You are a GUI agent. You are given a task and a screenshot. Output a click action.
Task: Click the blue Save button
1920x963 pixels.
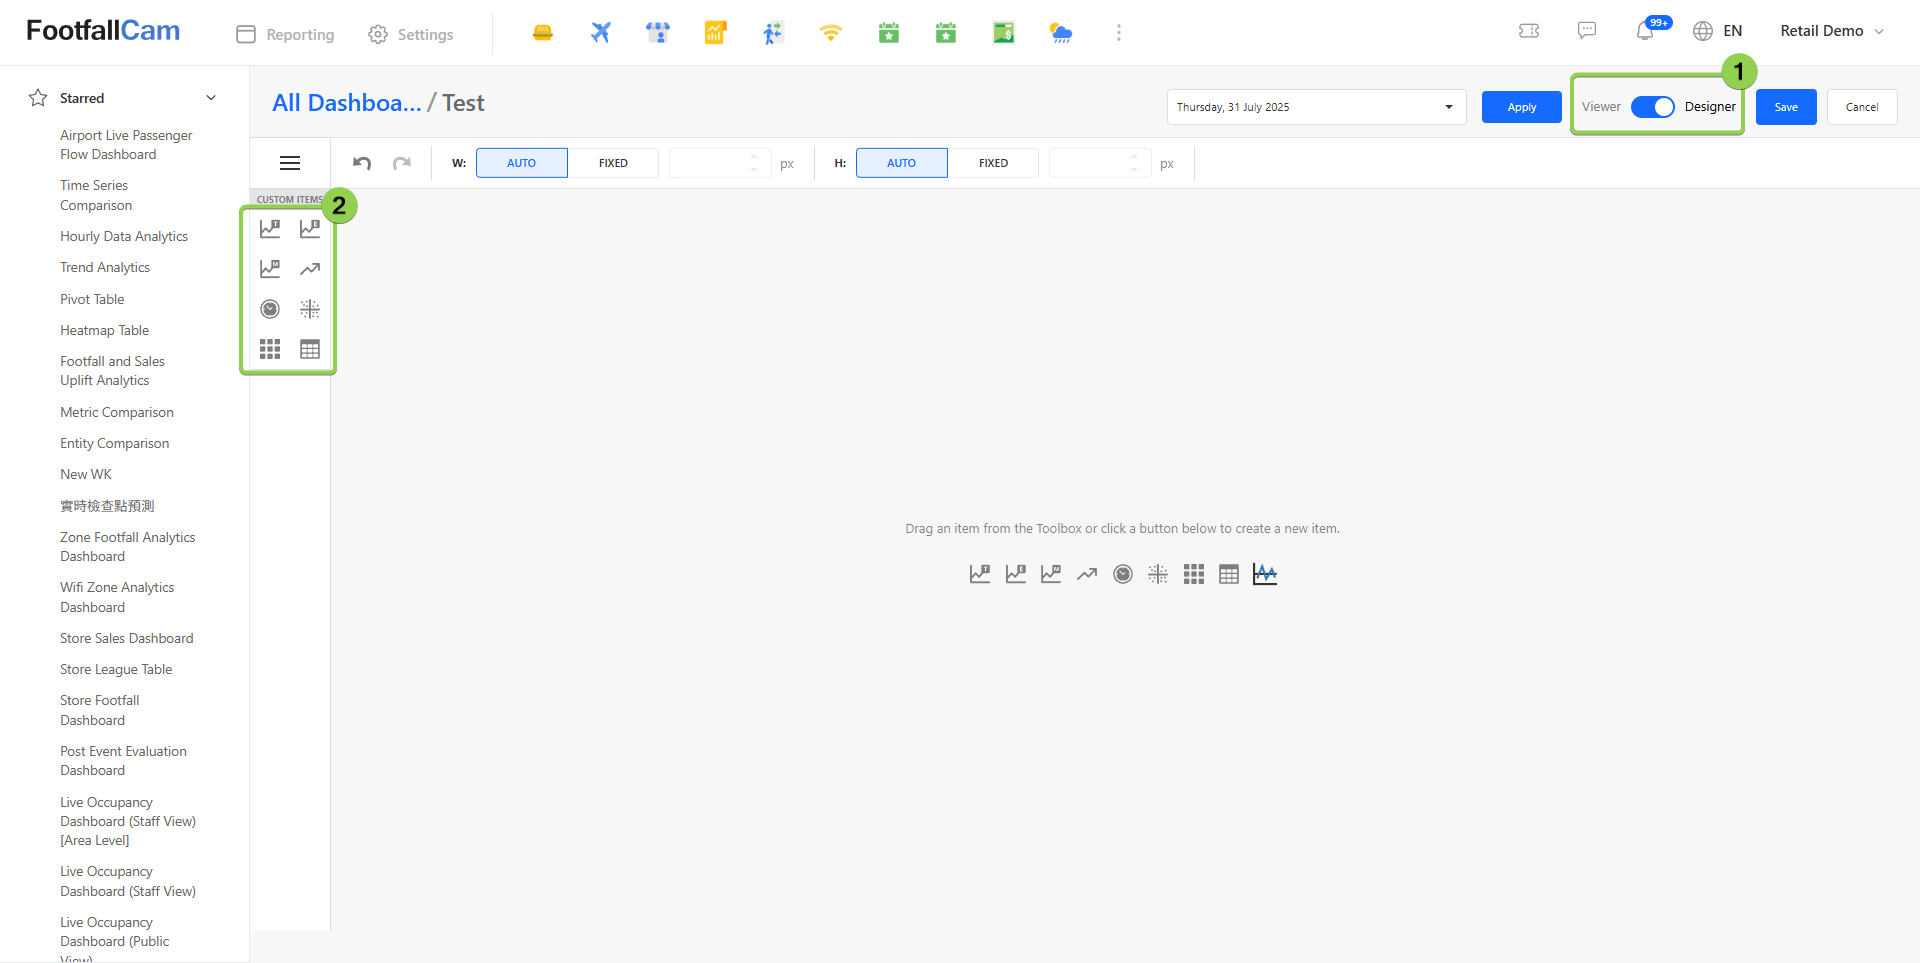click(x=1786, y=107)
